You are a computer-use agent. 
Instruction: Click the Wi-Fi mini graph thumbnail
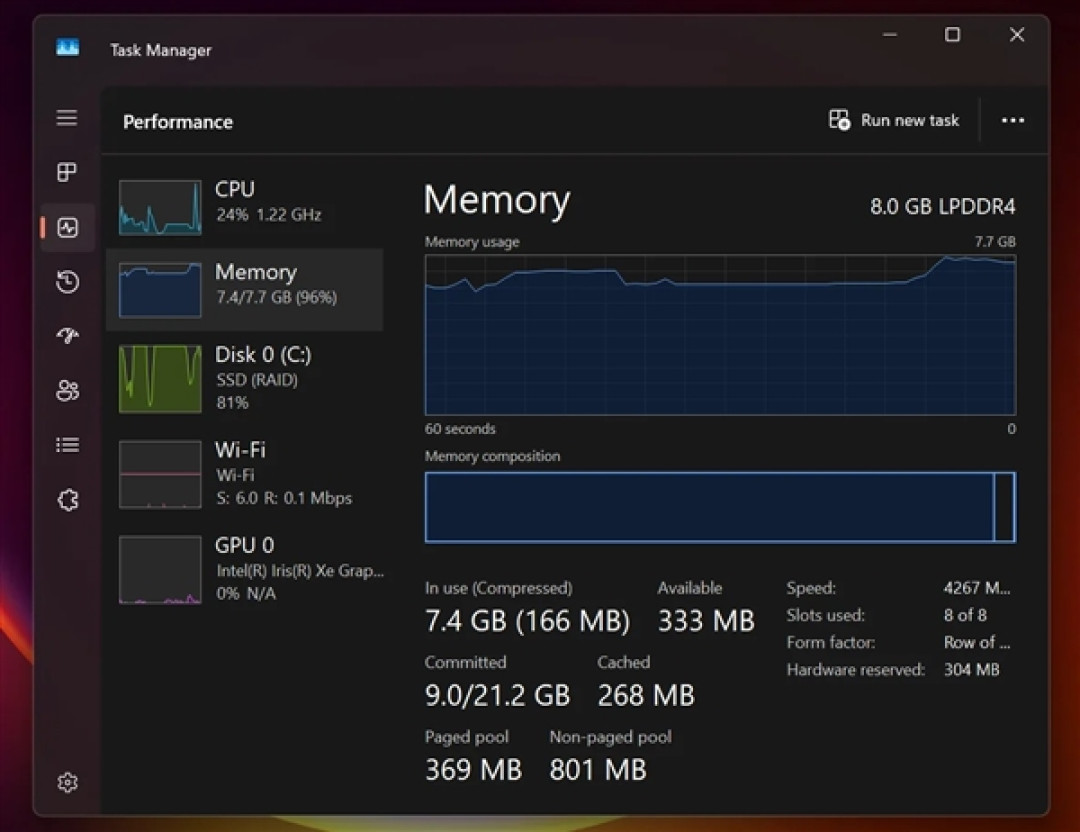[160, 475]
